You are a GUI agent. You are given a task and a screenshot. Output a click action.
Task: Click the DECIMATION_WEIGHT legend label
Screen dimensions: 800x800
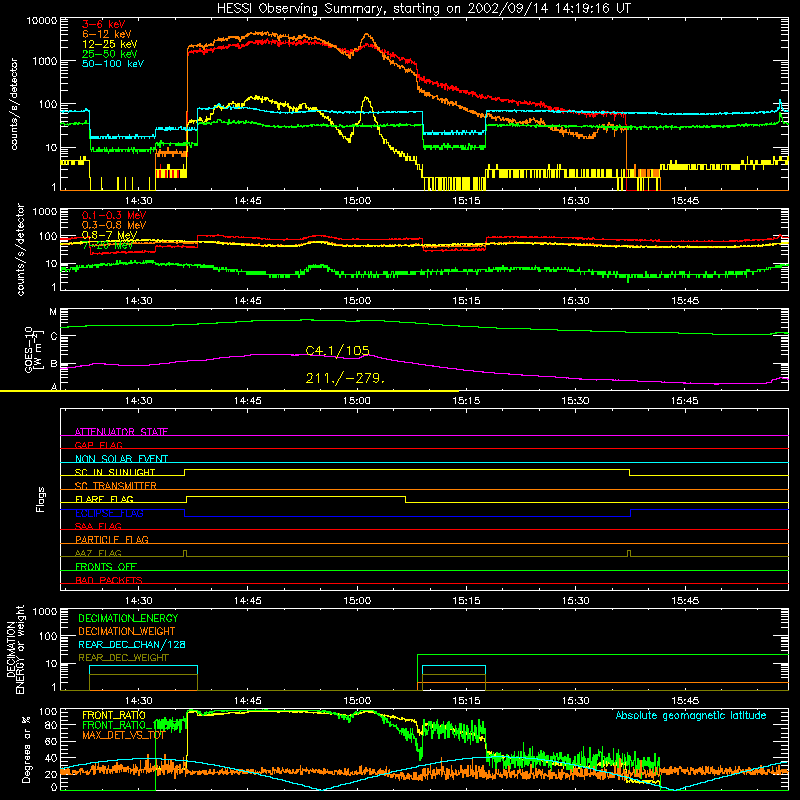127,631
